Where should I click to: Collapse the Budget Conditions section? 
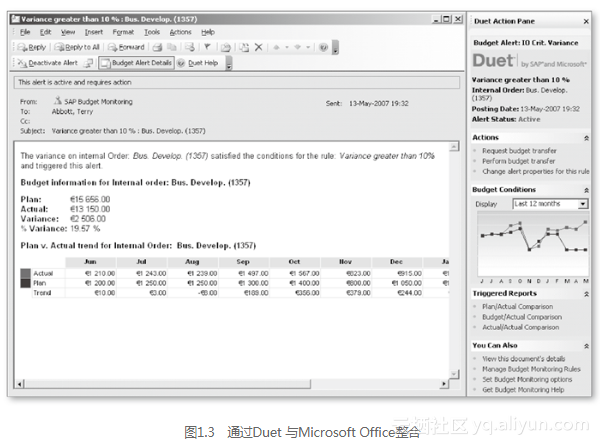(586, 190)
